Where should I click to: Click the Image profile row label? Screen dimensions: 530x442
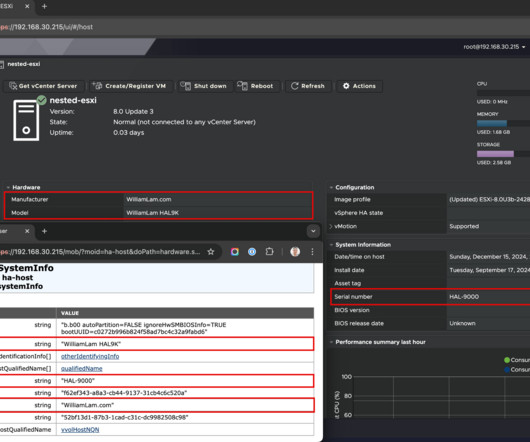(x=352, y=199)
